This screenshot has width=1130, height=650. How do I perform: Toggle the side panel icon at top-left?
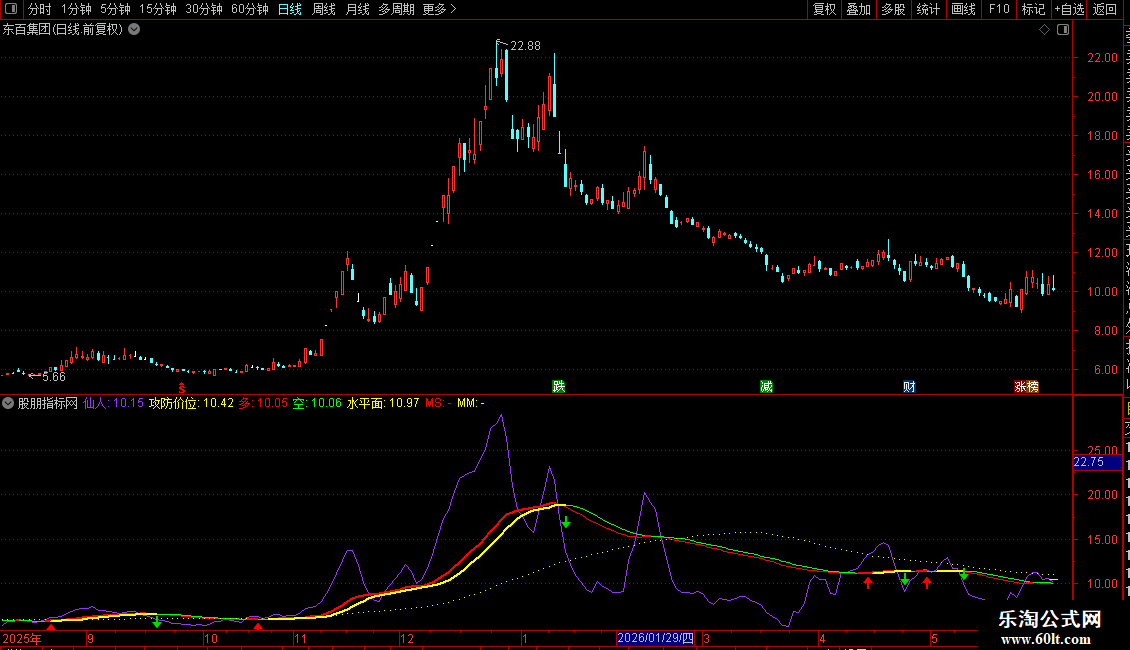(x=11, y=9)
